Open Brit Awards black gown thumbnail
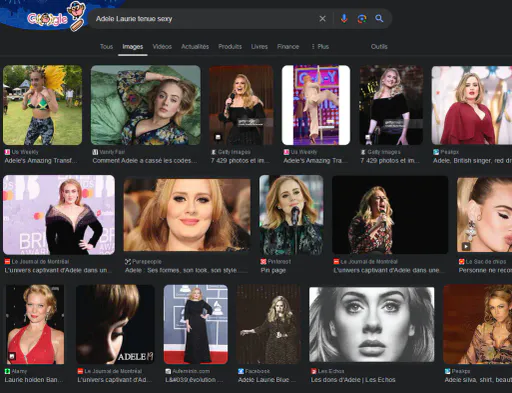 pyautogui.click(x=59, y=215)
